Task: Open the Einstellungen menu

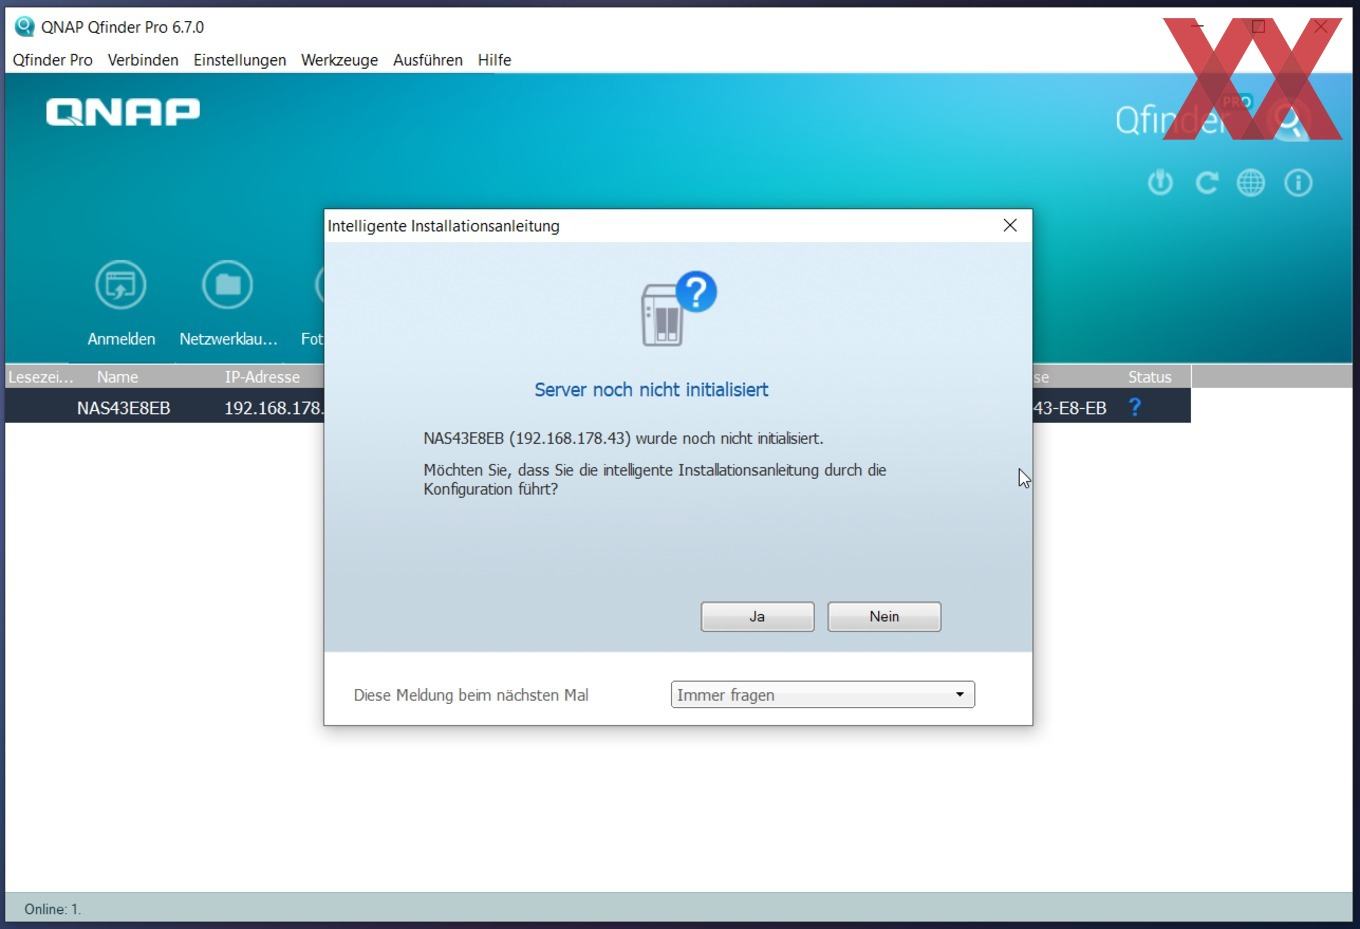Action: pos(240,60)
